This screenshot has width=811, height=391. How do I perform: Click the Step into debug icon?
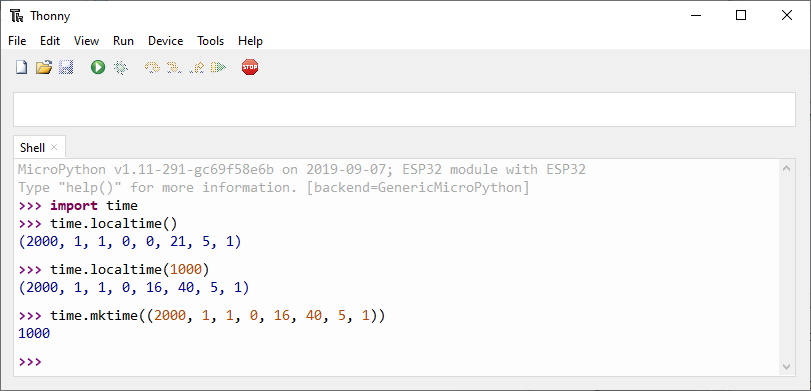coord(174,67)
